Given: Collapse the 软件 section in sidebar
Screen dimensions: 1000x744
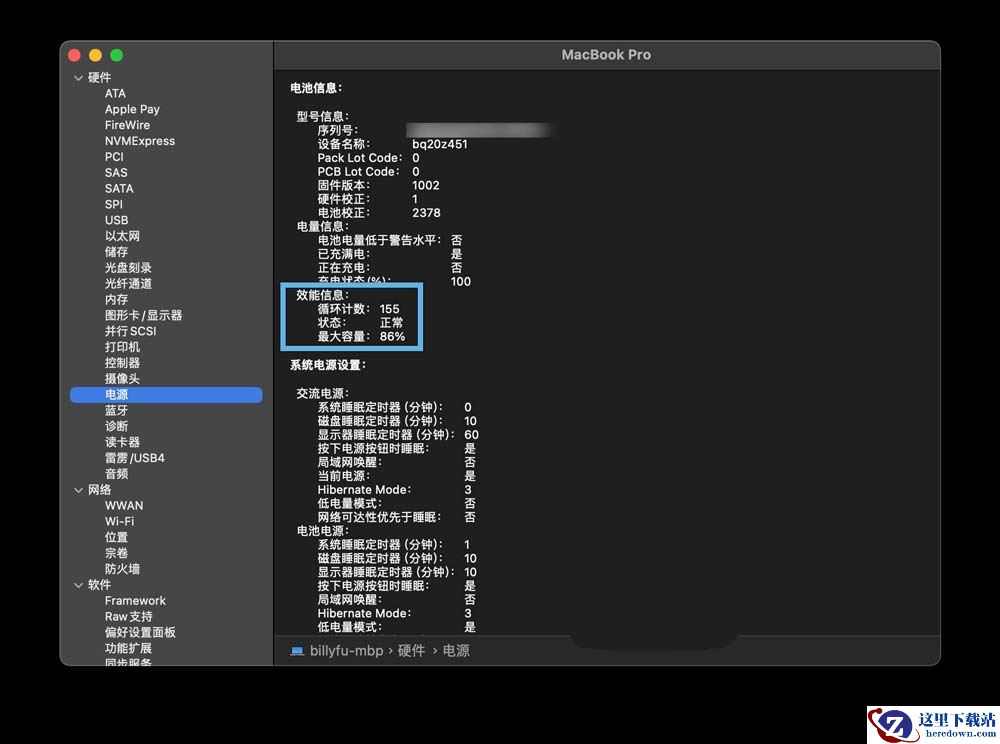Looking at the screenshot, I should point(78,585).
